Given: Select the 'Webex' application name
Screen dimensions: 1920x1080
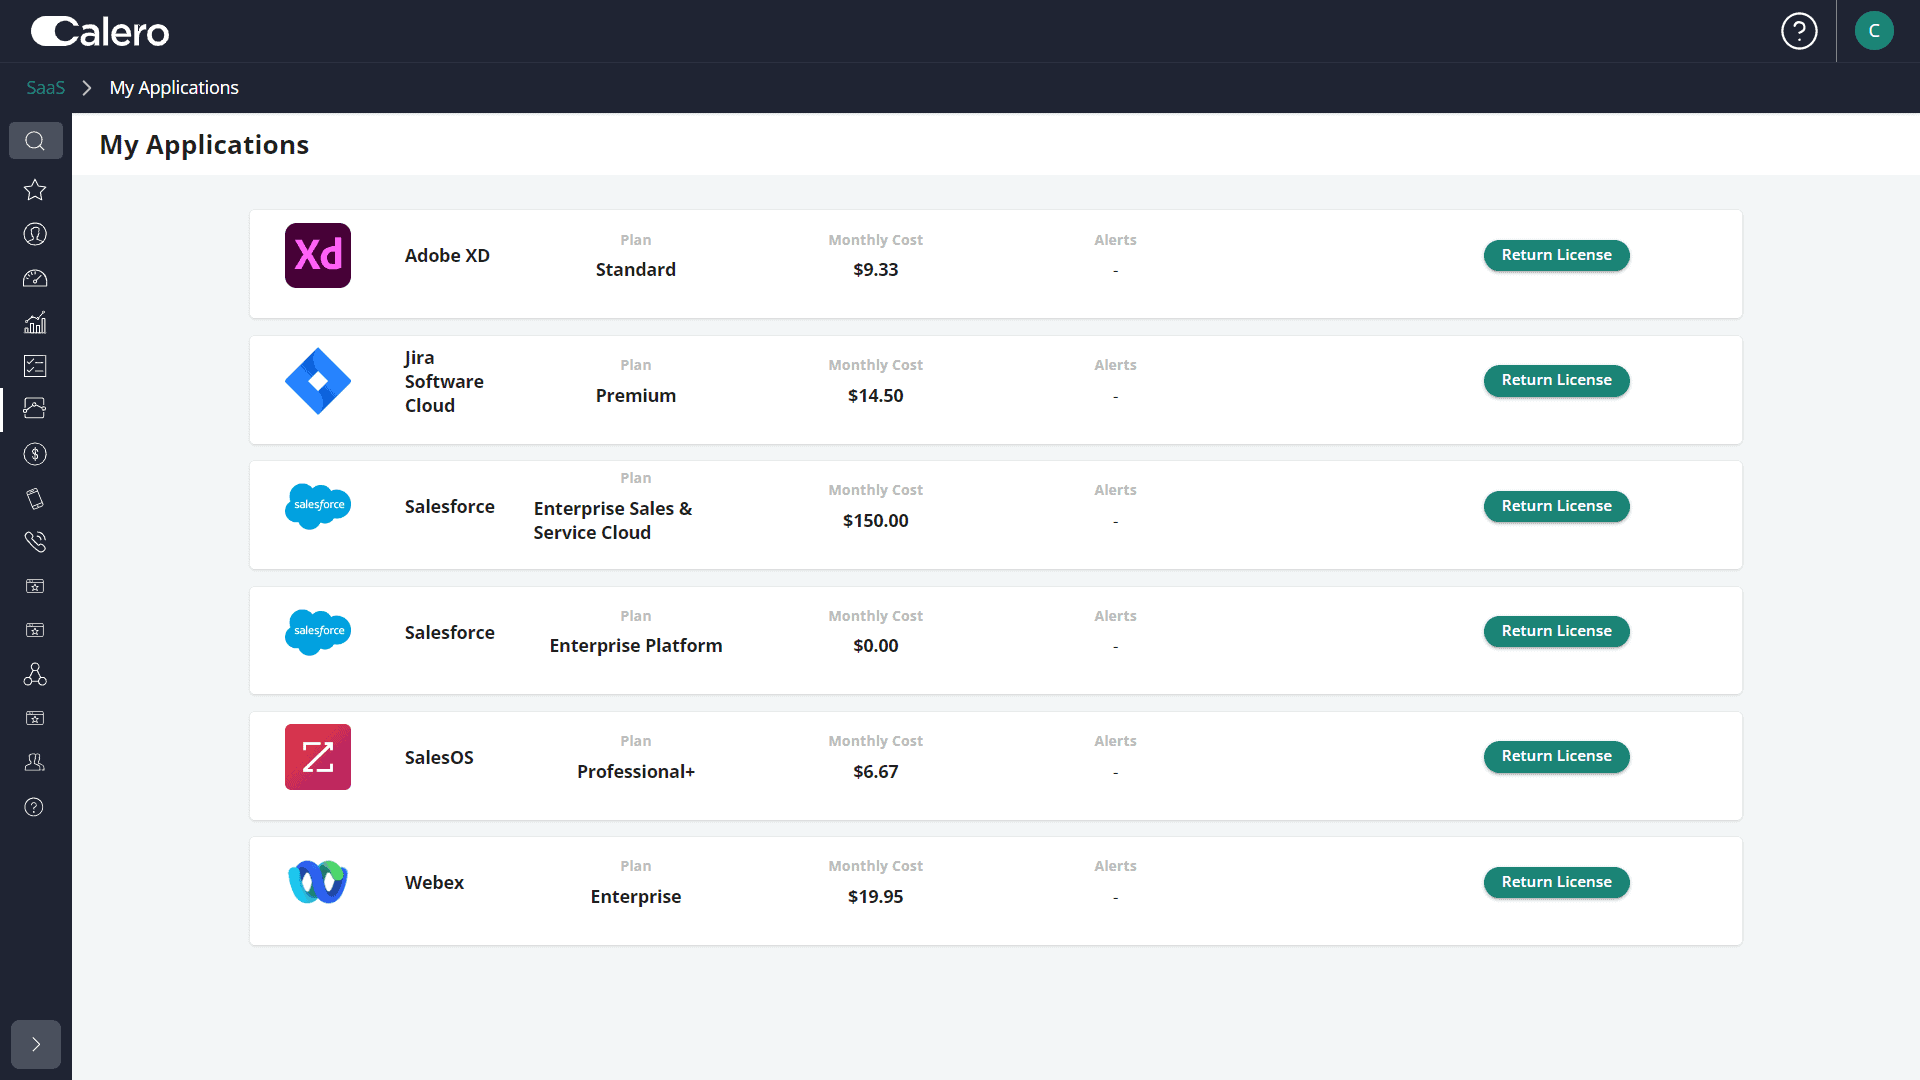Looking at the screenshot, I should (x=434, y=883).
